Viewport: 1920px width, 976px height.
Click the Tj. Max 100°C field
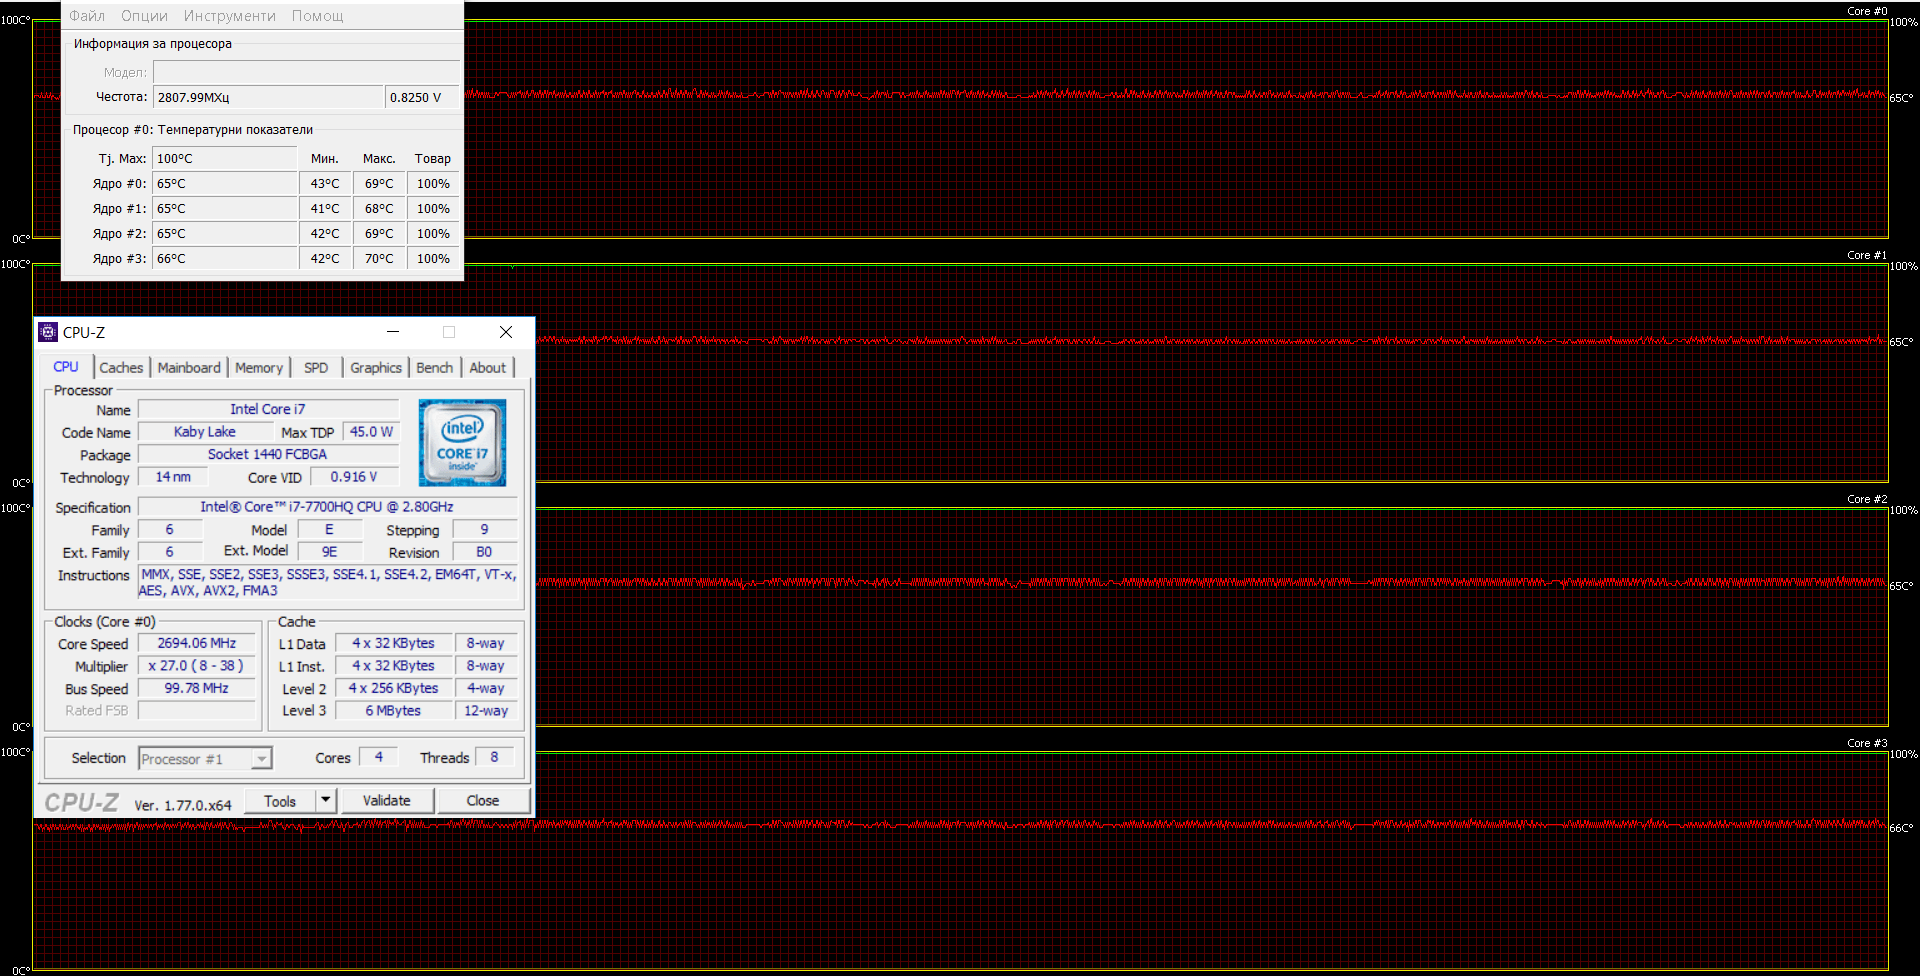[224, 158]
